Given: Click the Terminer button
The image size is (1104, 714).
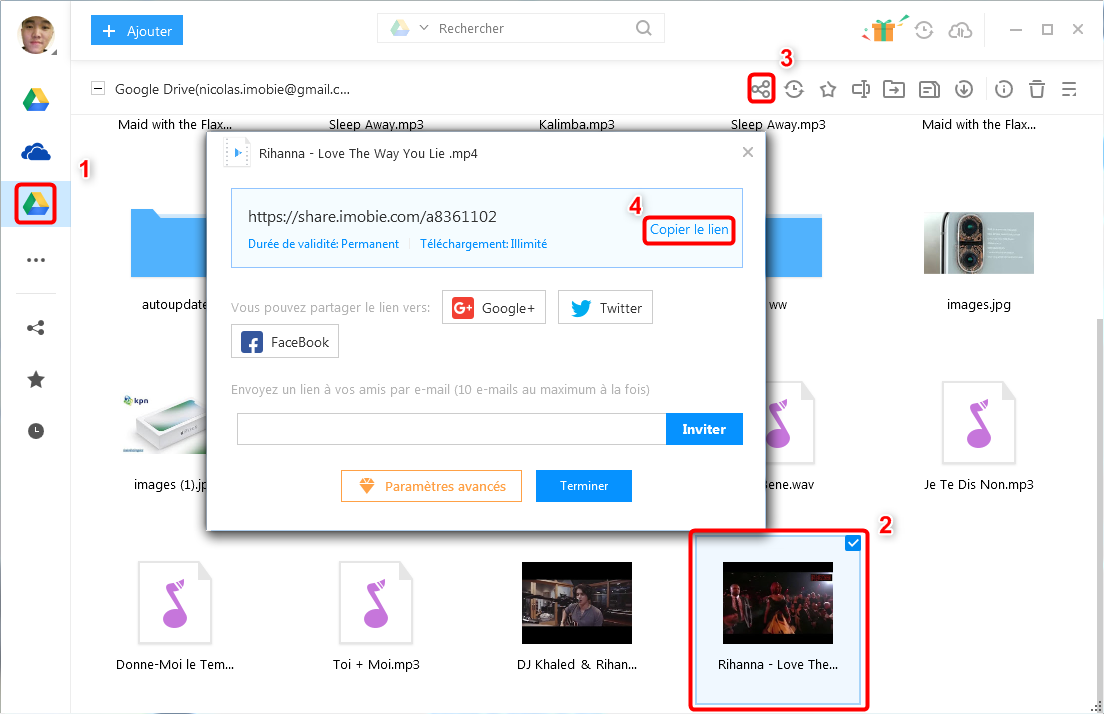Looking at the screenshot, I should (x=584, y=486).
